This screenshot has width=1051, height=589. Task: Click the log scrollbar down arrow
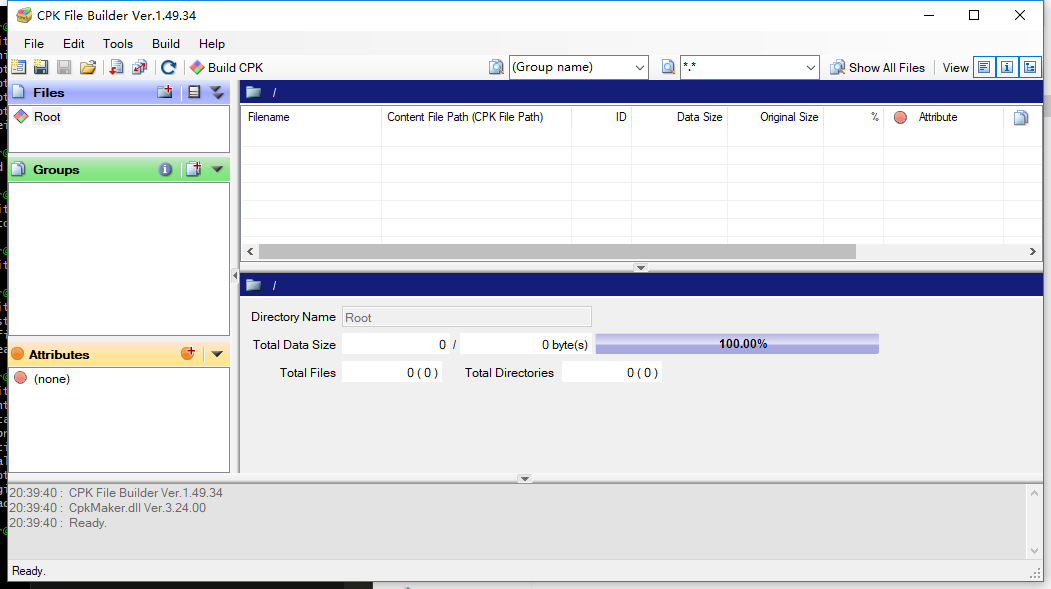pyautogui.click(x=1034, y=551)
